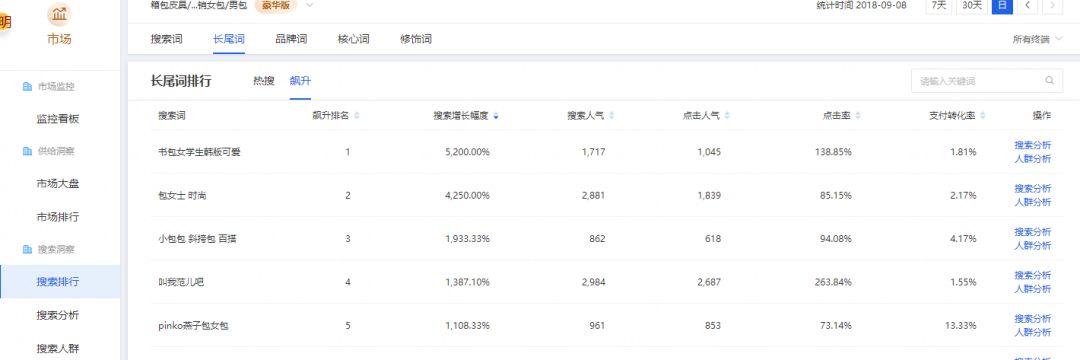The image size is (1080, 360).
Task: Click the search magnifier icon in keyword box
Action: (1049, 81)
